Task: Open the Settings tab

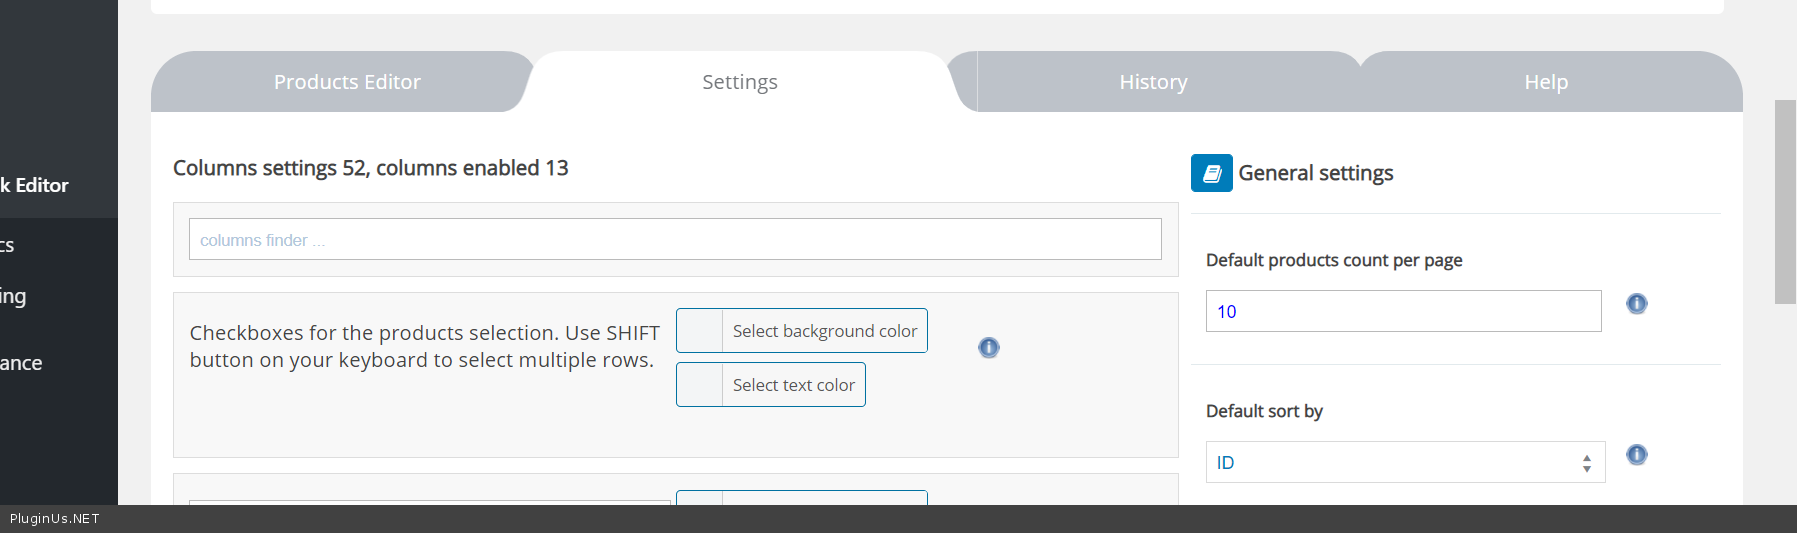Action: point(739,82)
